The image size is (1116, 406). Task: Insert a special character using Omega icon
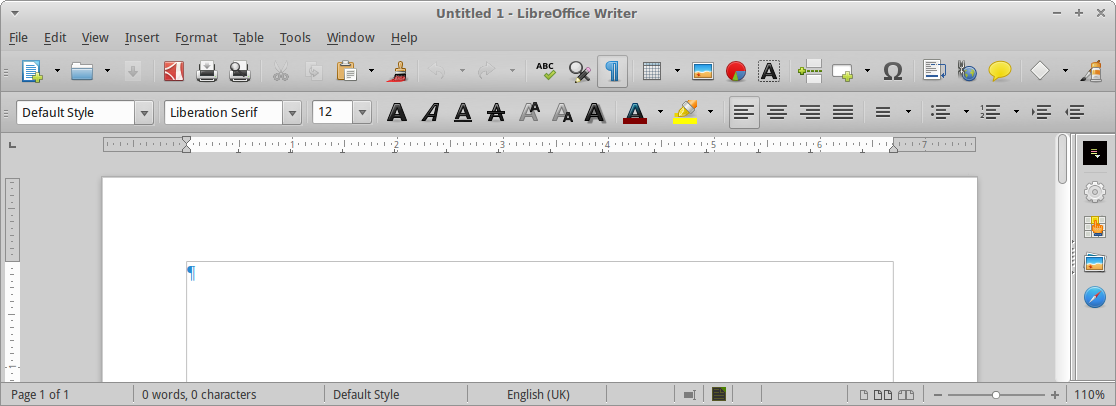point(893,71)
